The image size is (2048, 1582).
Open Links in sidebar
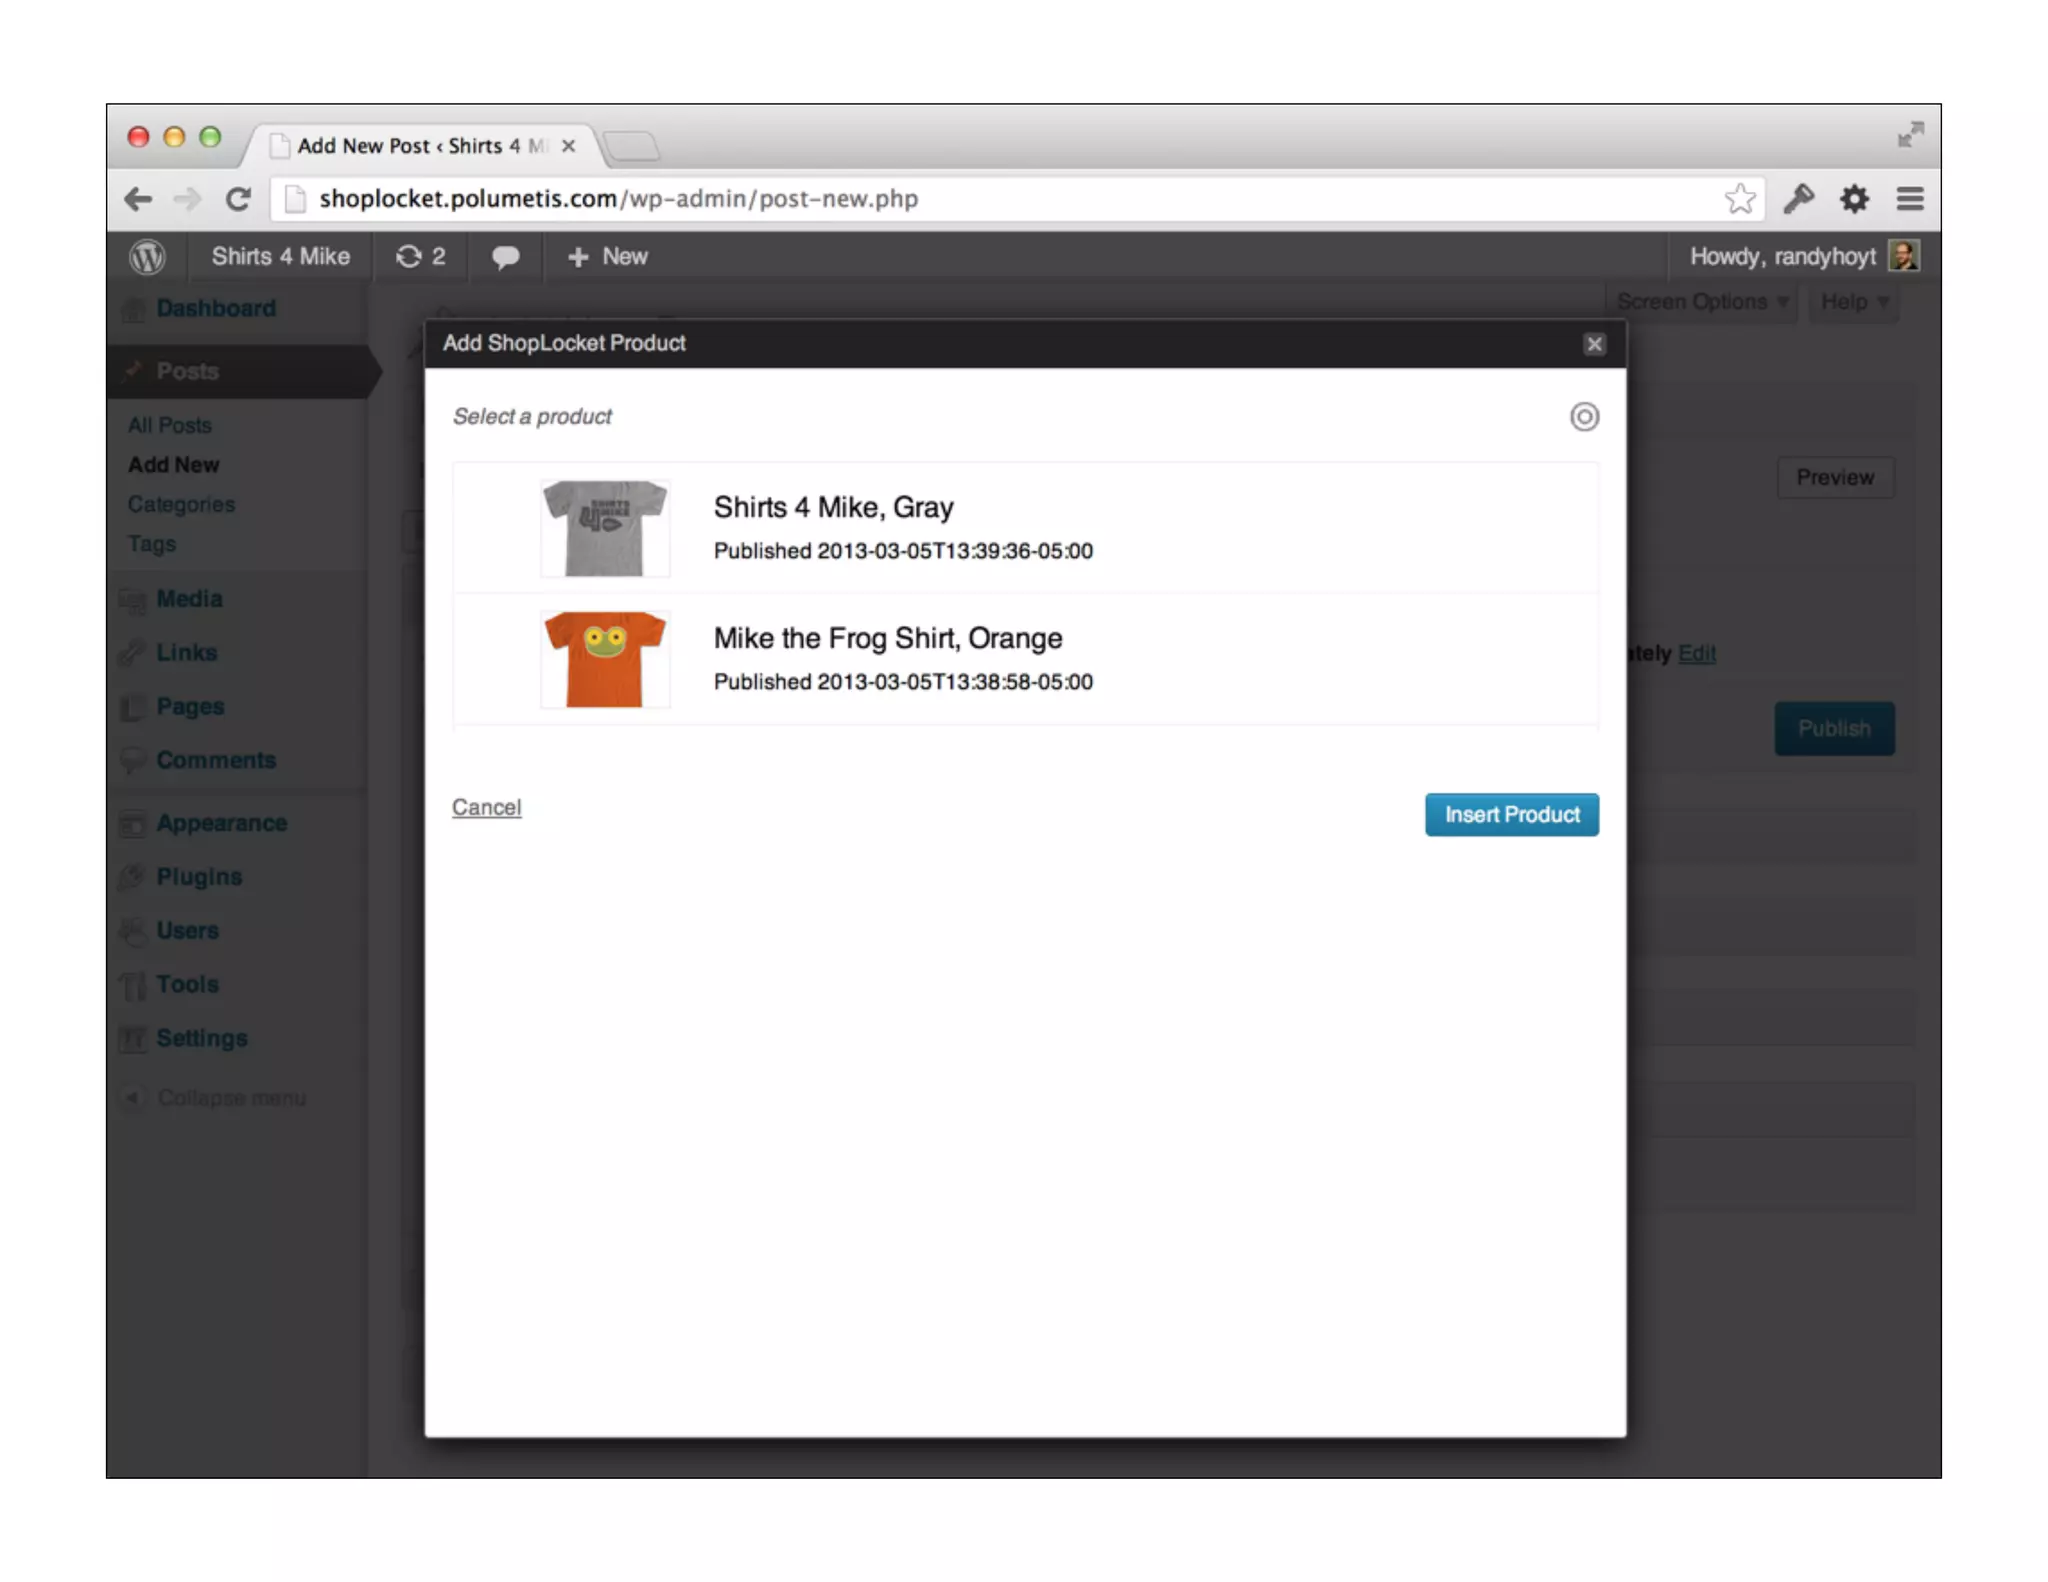pyautogui.click(x=186, y=653)
